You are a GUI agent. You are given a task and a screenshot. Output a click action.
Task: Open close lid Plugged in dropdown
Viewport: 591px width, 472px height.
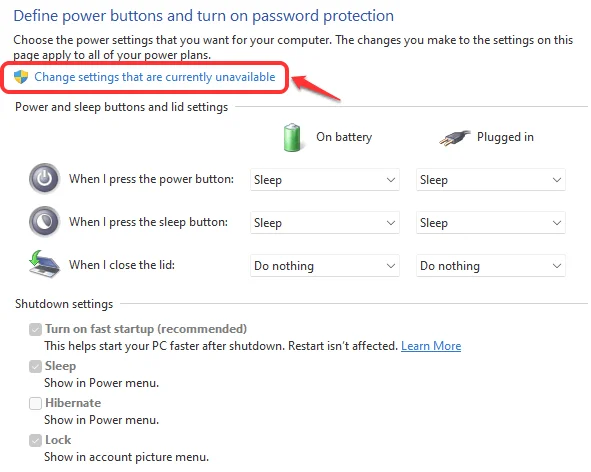[x=491, y=266]
